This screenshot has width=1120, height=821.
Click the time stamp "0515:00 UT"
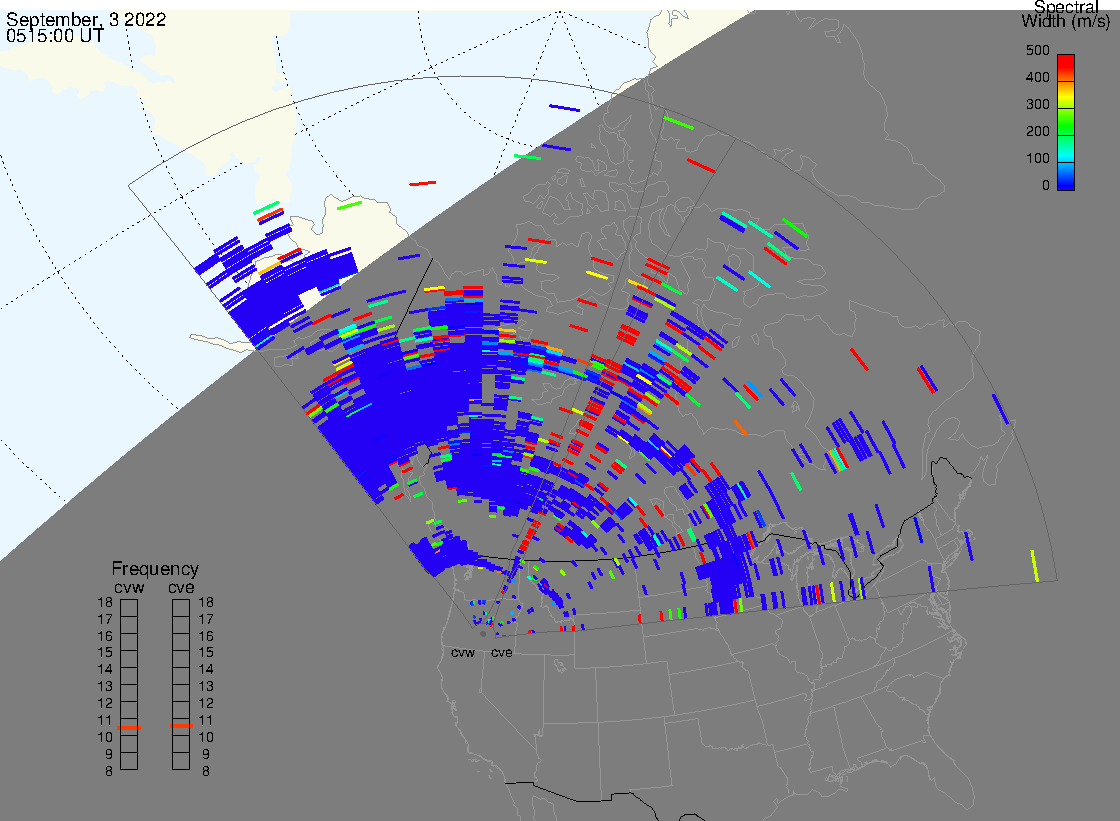[55, 36]
